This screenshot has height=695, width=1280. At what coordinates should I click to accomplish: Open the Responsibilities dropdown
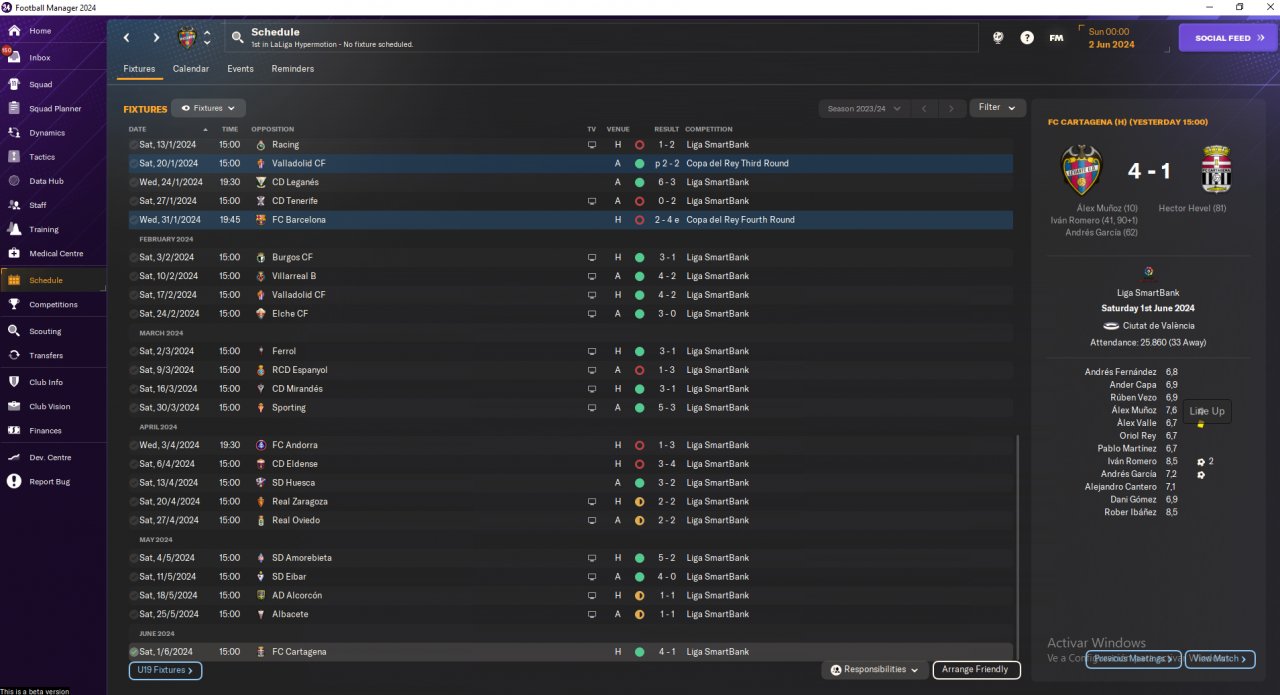click(875, 670)
